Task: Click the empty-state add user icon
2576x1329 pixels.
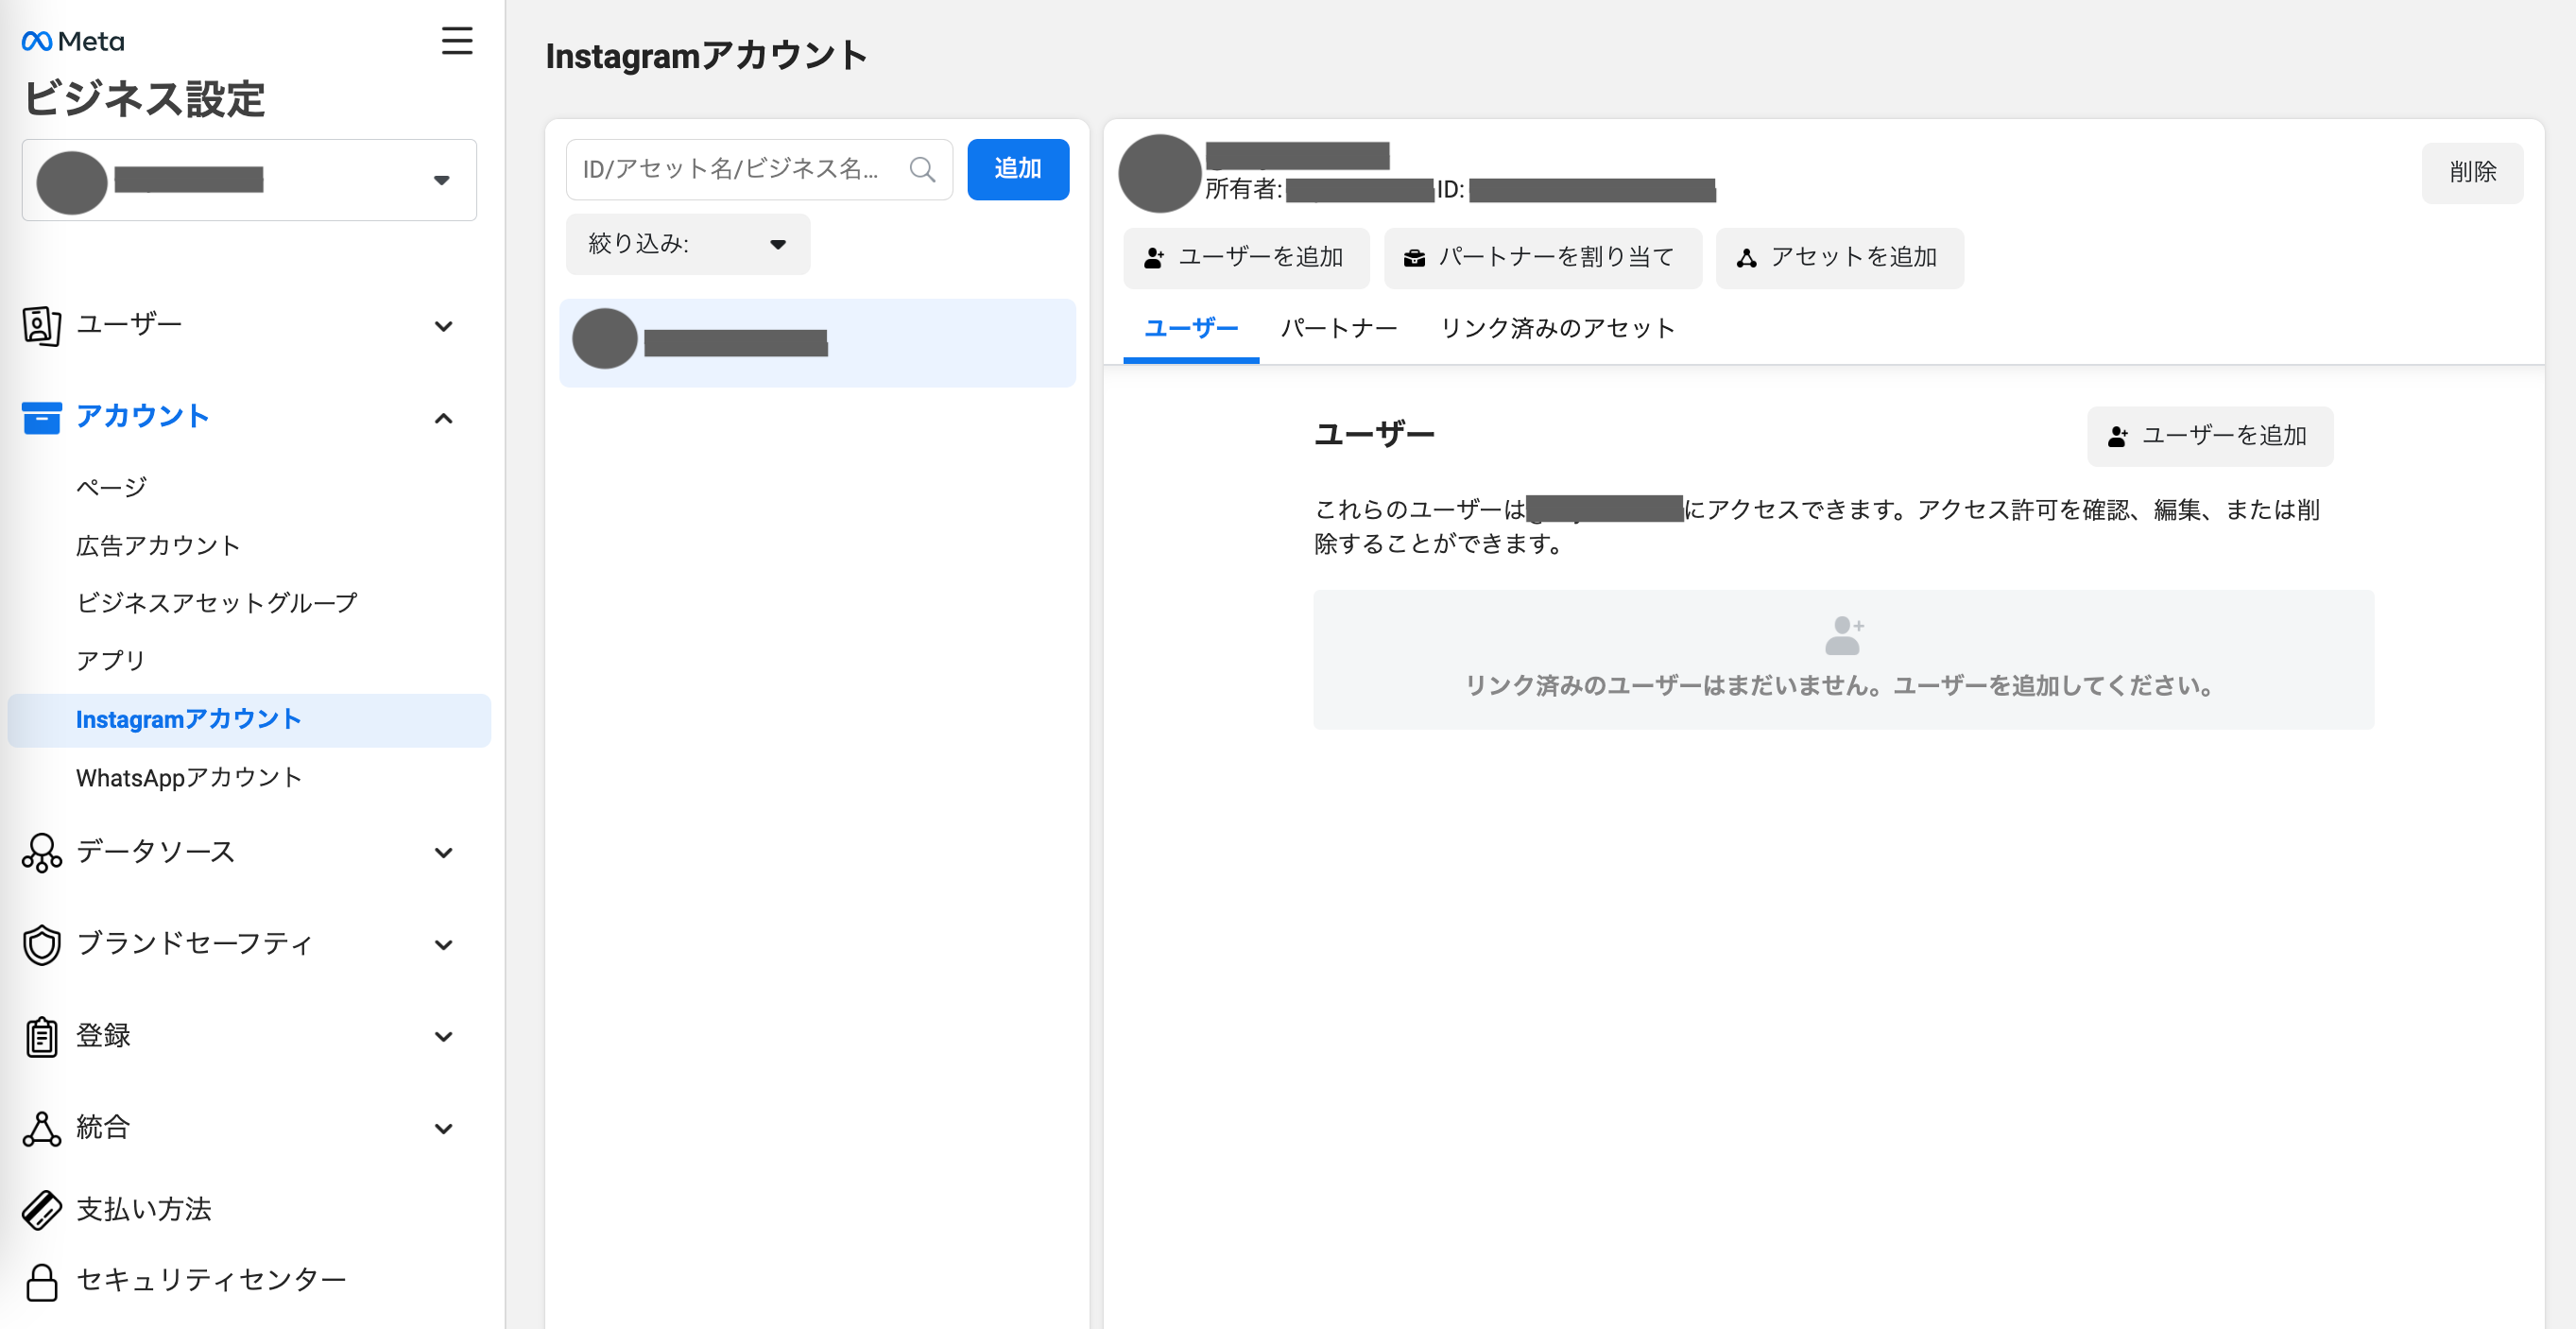Action: 1844,636
